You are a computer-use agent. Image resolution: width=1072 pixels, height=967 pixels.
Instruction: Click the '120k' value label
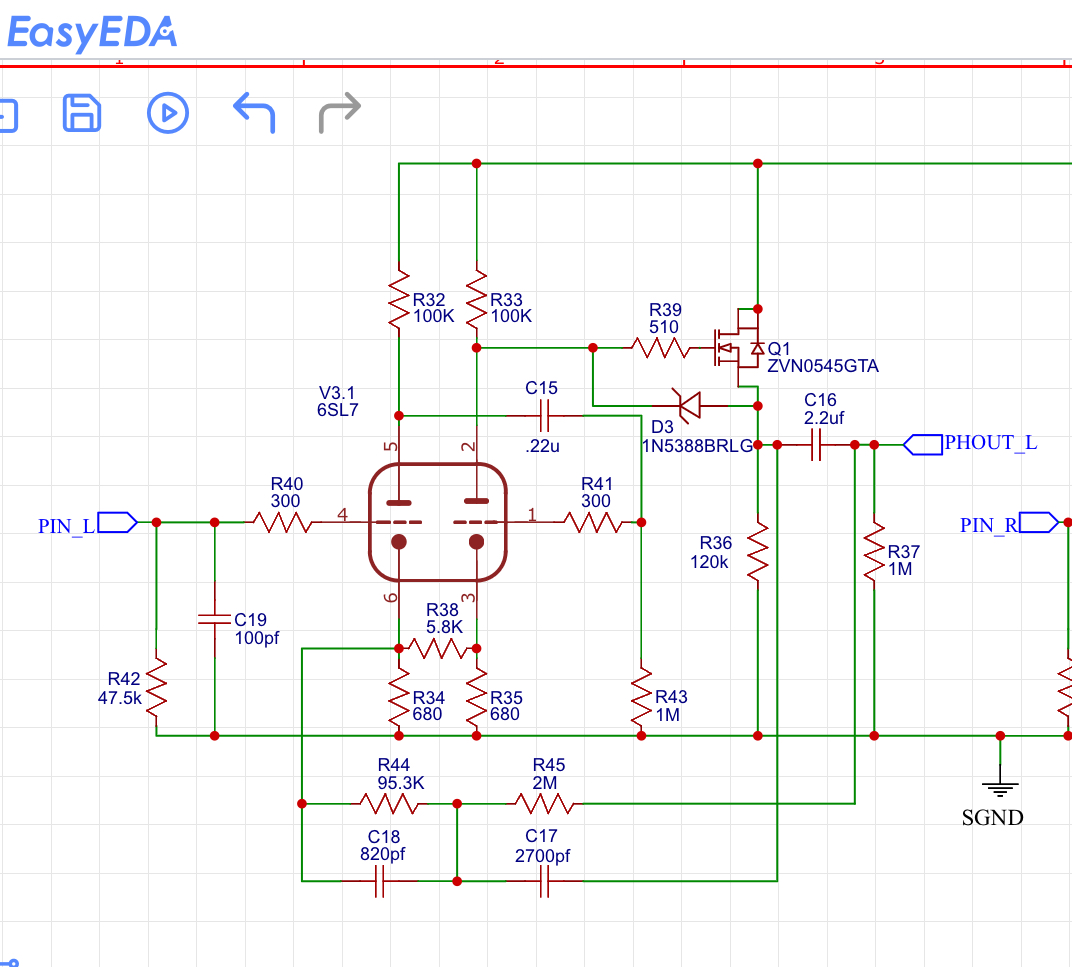click(x=709, y=561)
